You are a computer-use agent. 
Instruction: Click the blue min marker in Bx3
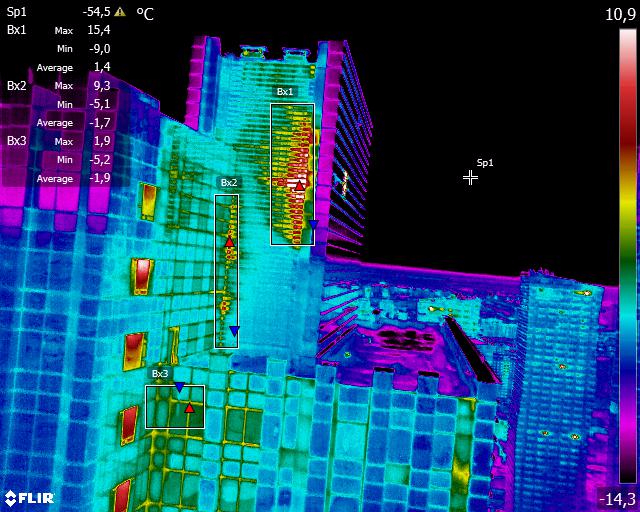(179, 387)
